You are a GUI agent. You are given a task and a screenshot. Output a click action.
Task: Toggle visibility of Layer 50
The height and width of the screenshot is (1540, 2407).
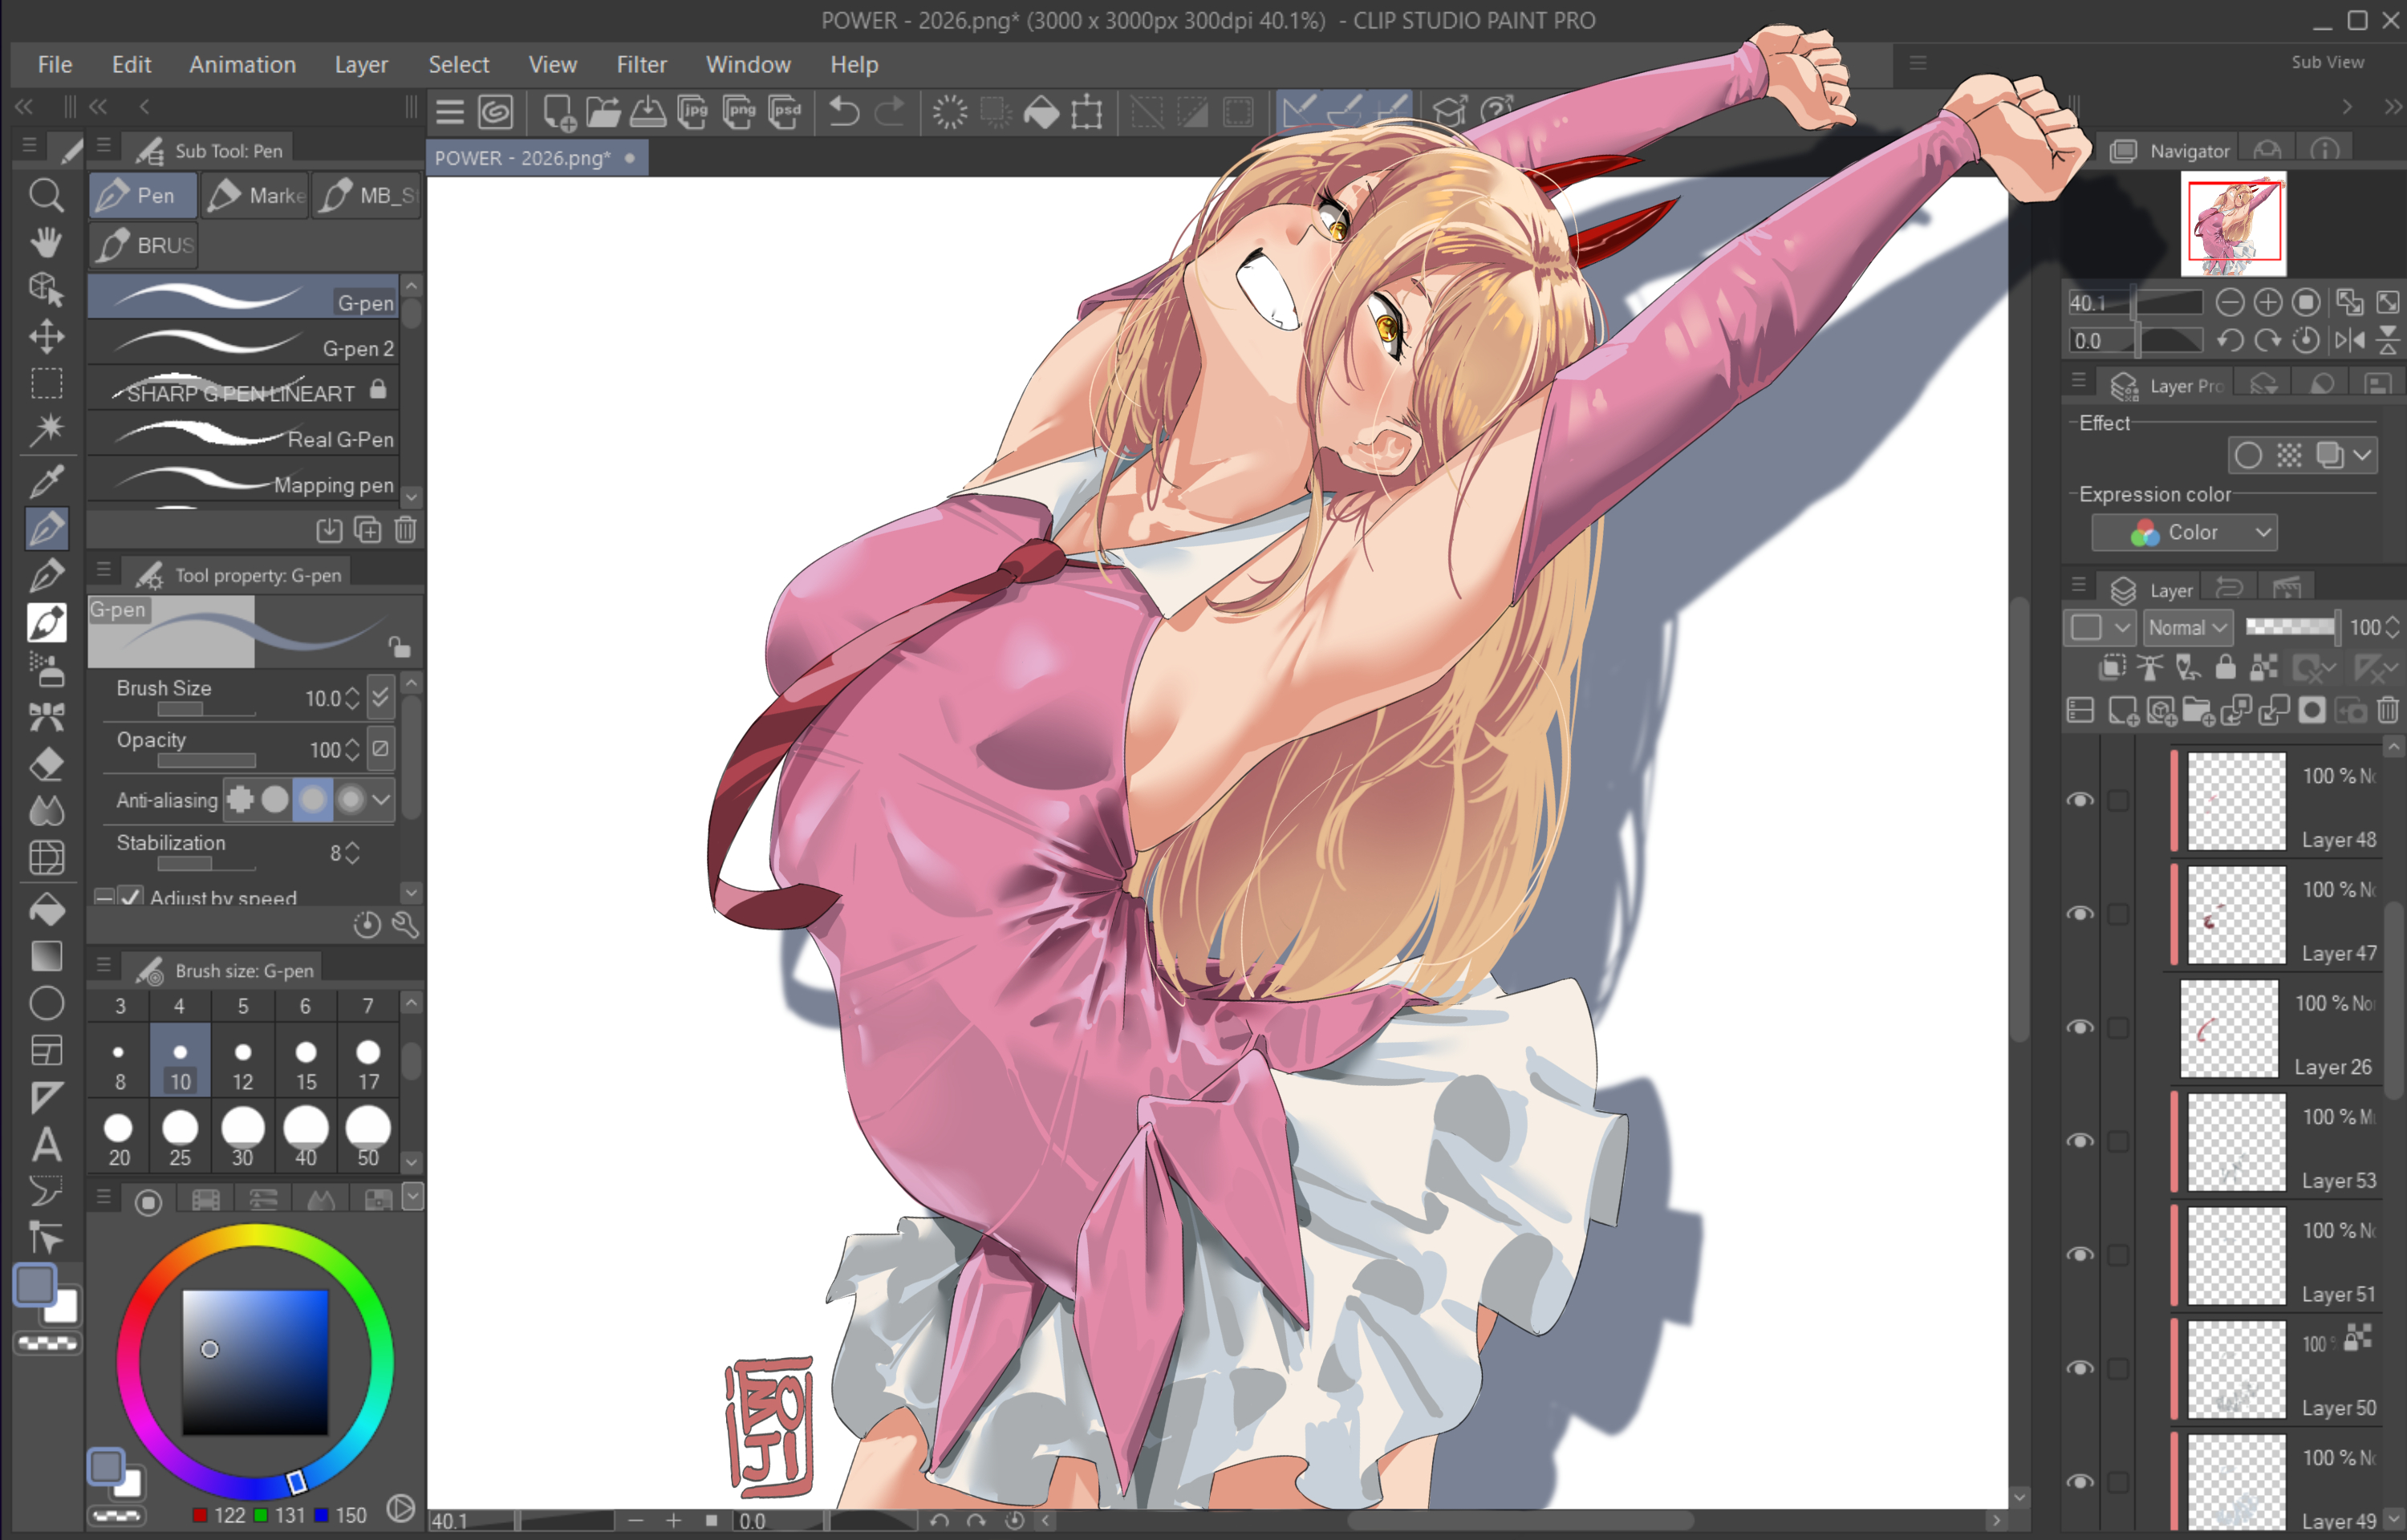point(2081,1368)
